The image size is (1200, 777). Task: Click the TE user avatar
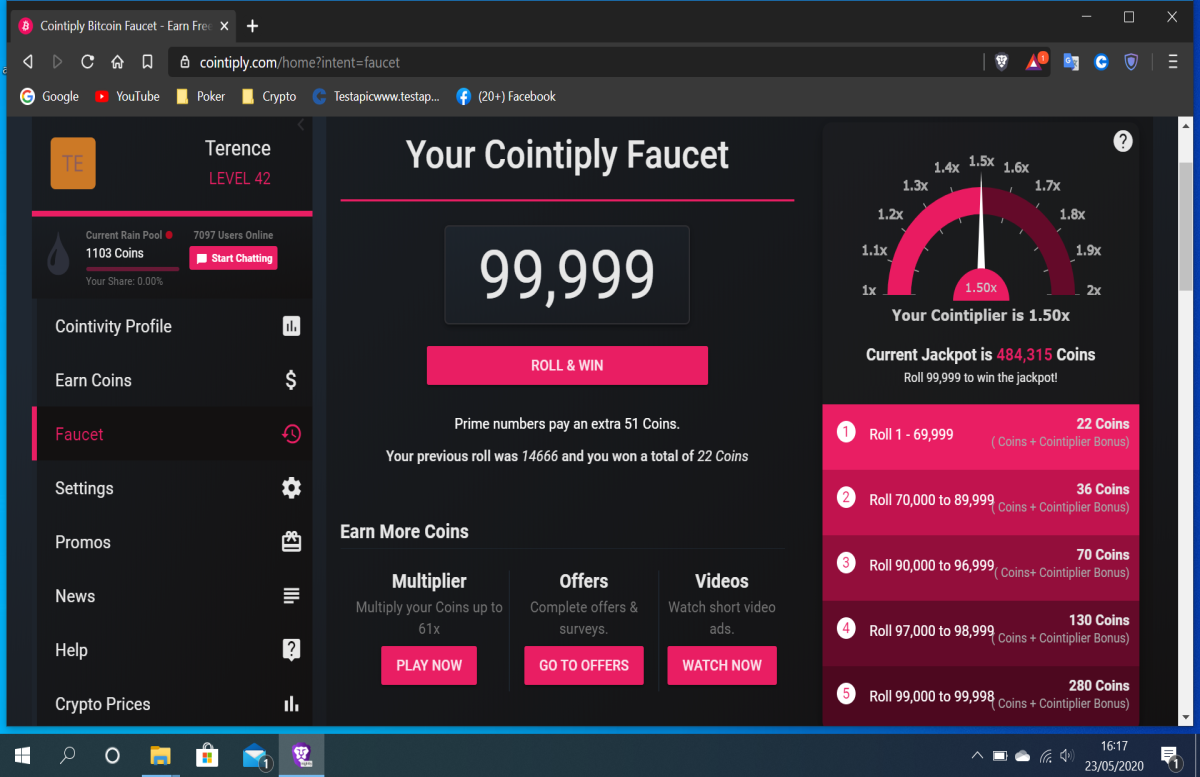73,163
